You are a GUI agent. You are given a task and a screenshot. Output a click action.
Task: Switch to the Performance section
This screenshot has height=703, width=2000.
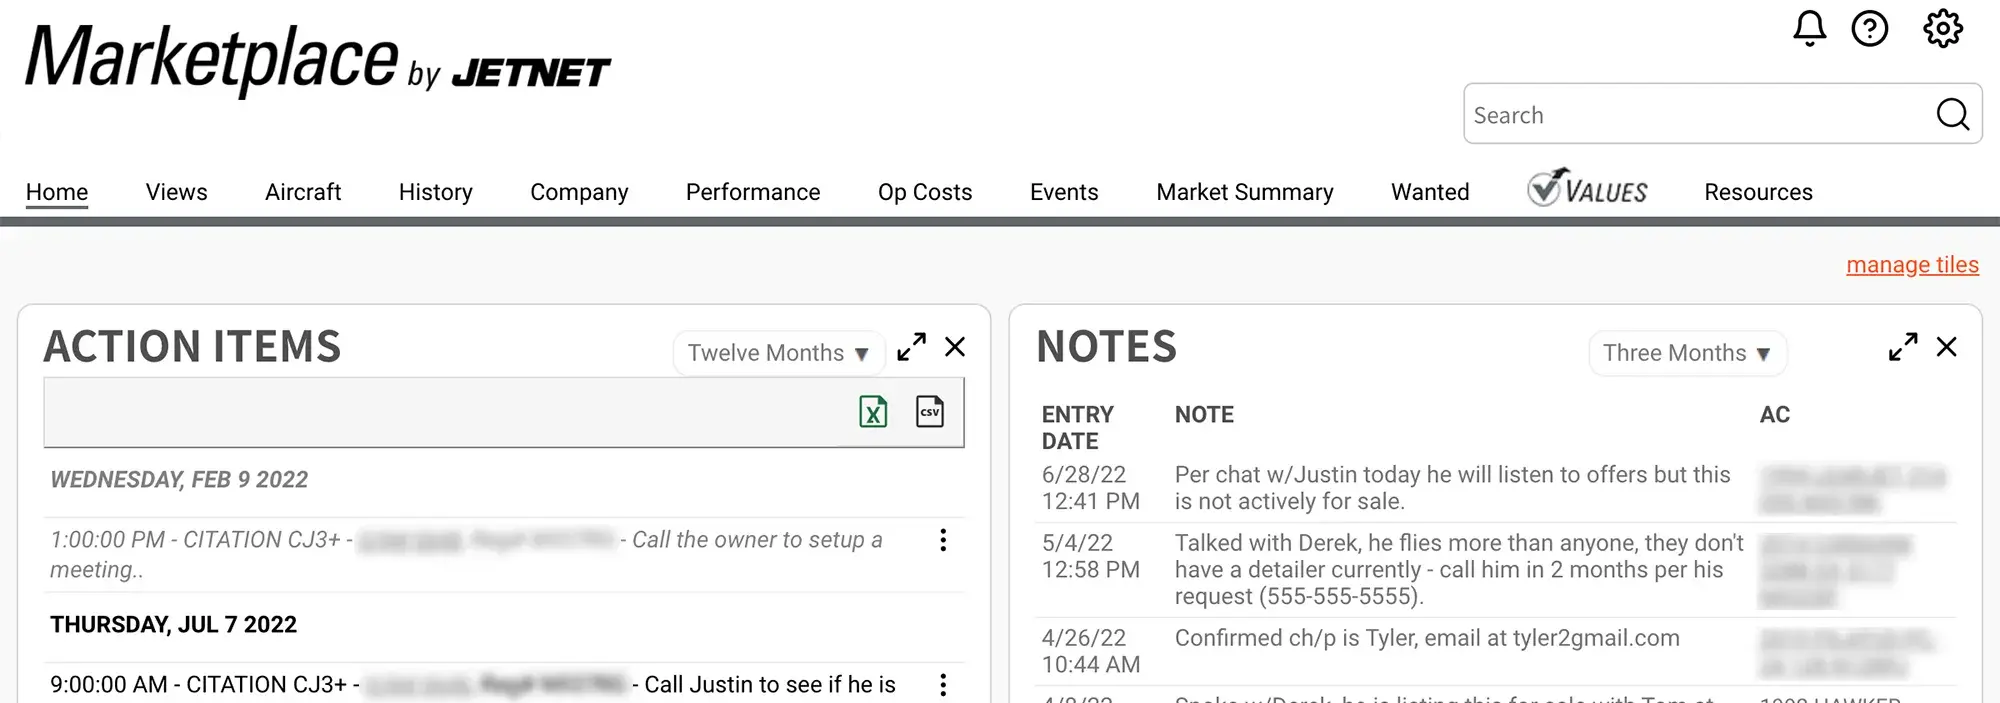point(753,192)
